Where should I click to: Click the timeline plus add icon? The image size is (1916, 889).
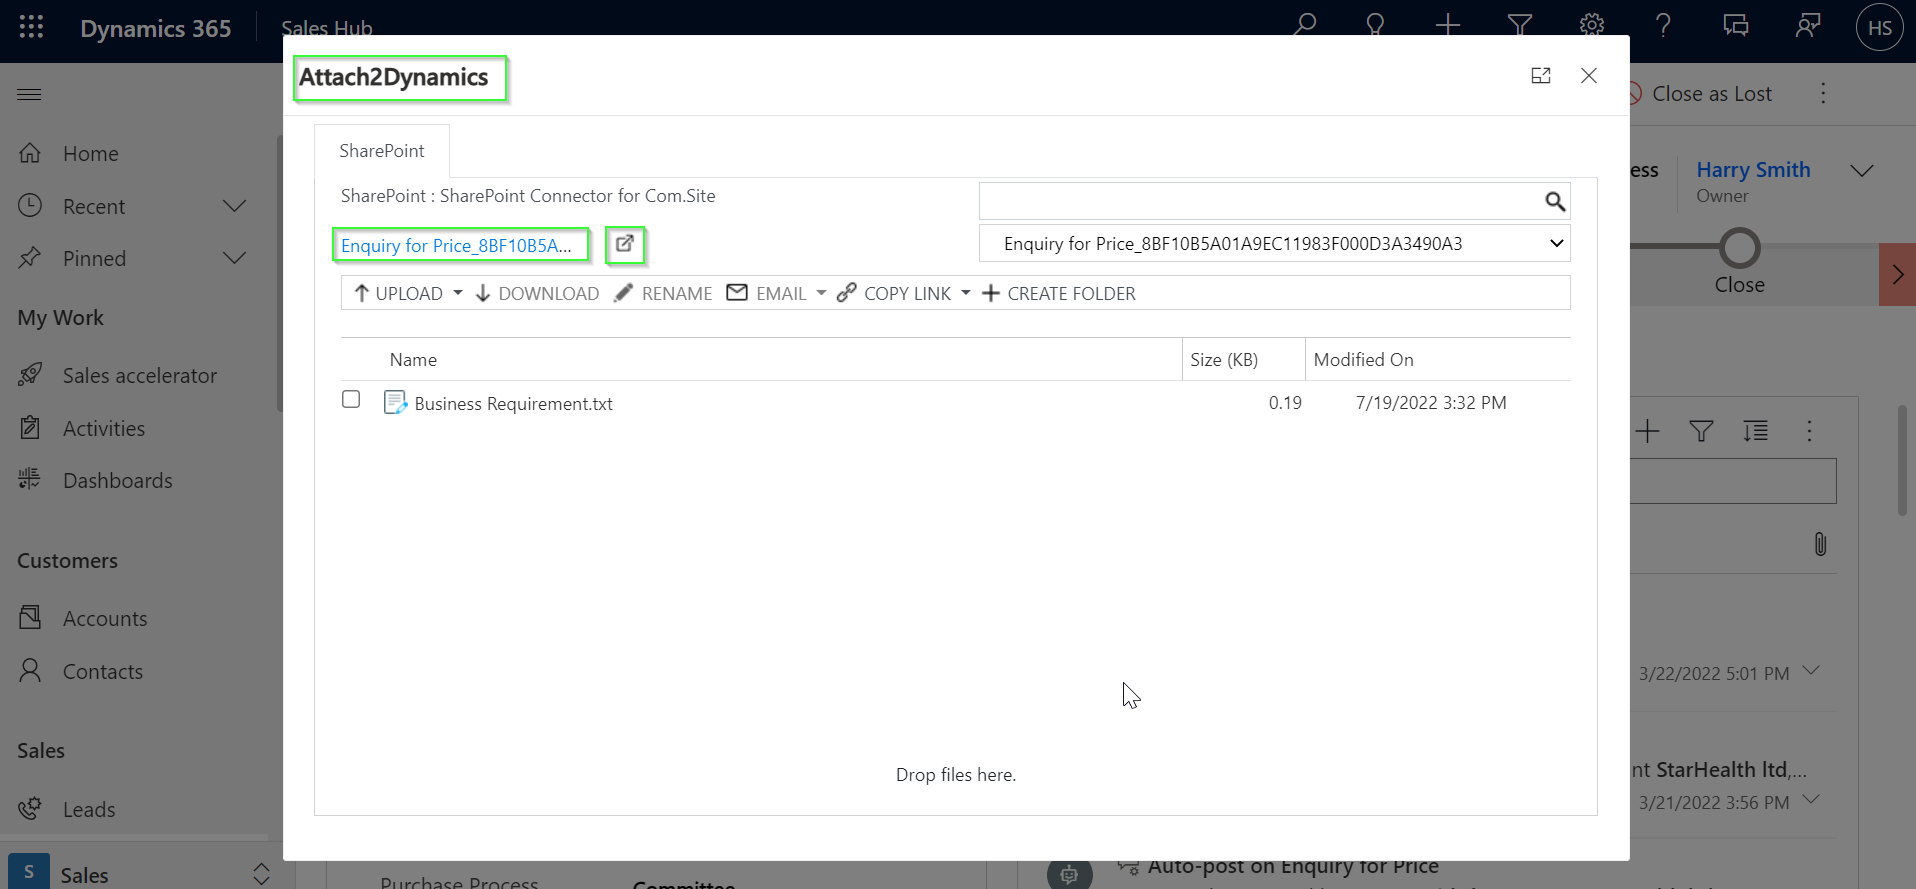click(1648, 431)
